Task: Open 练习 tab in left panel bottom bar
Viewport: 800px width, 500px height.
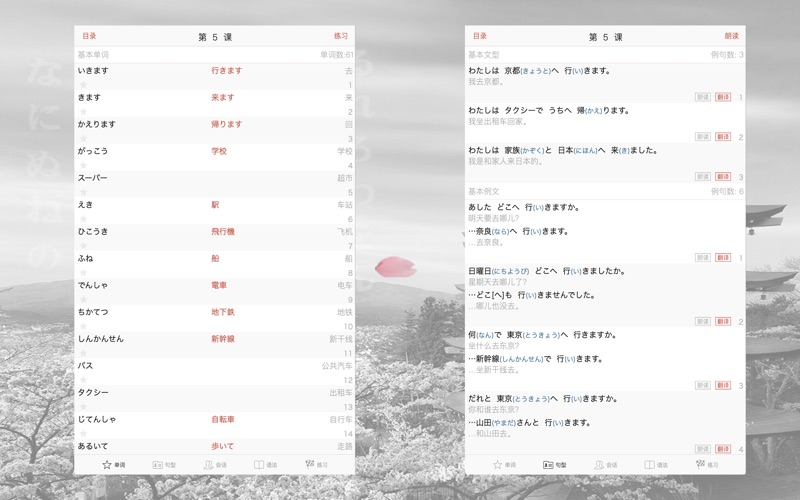Action: coord(316,465)
